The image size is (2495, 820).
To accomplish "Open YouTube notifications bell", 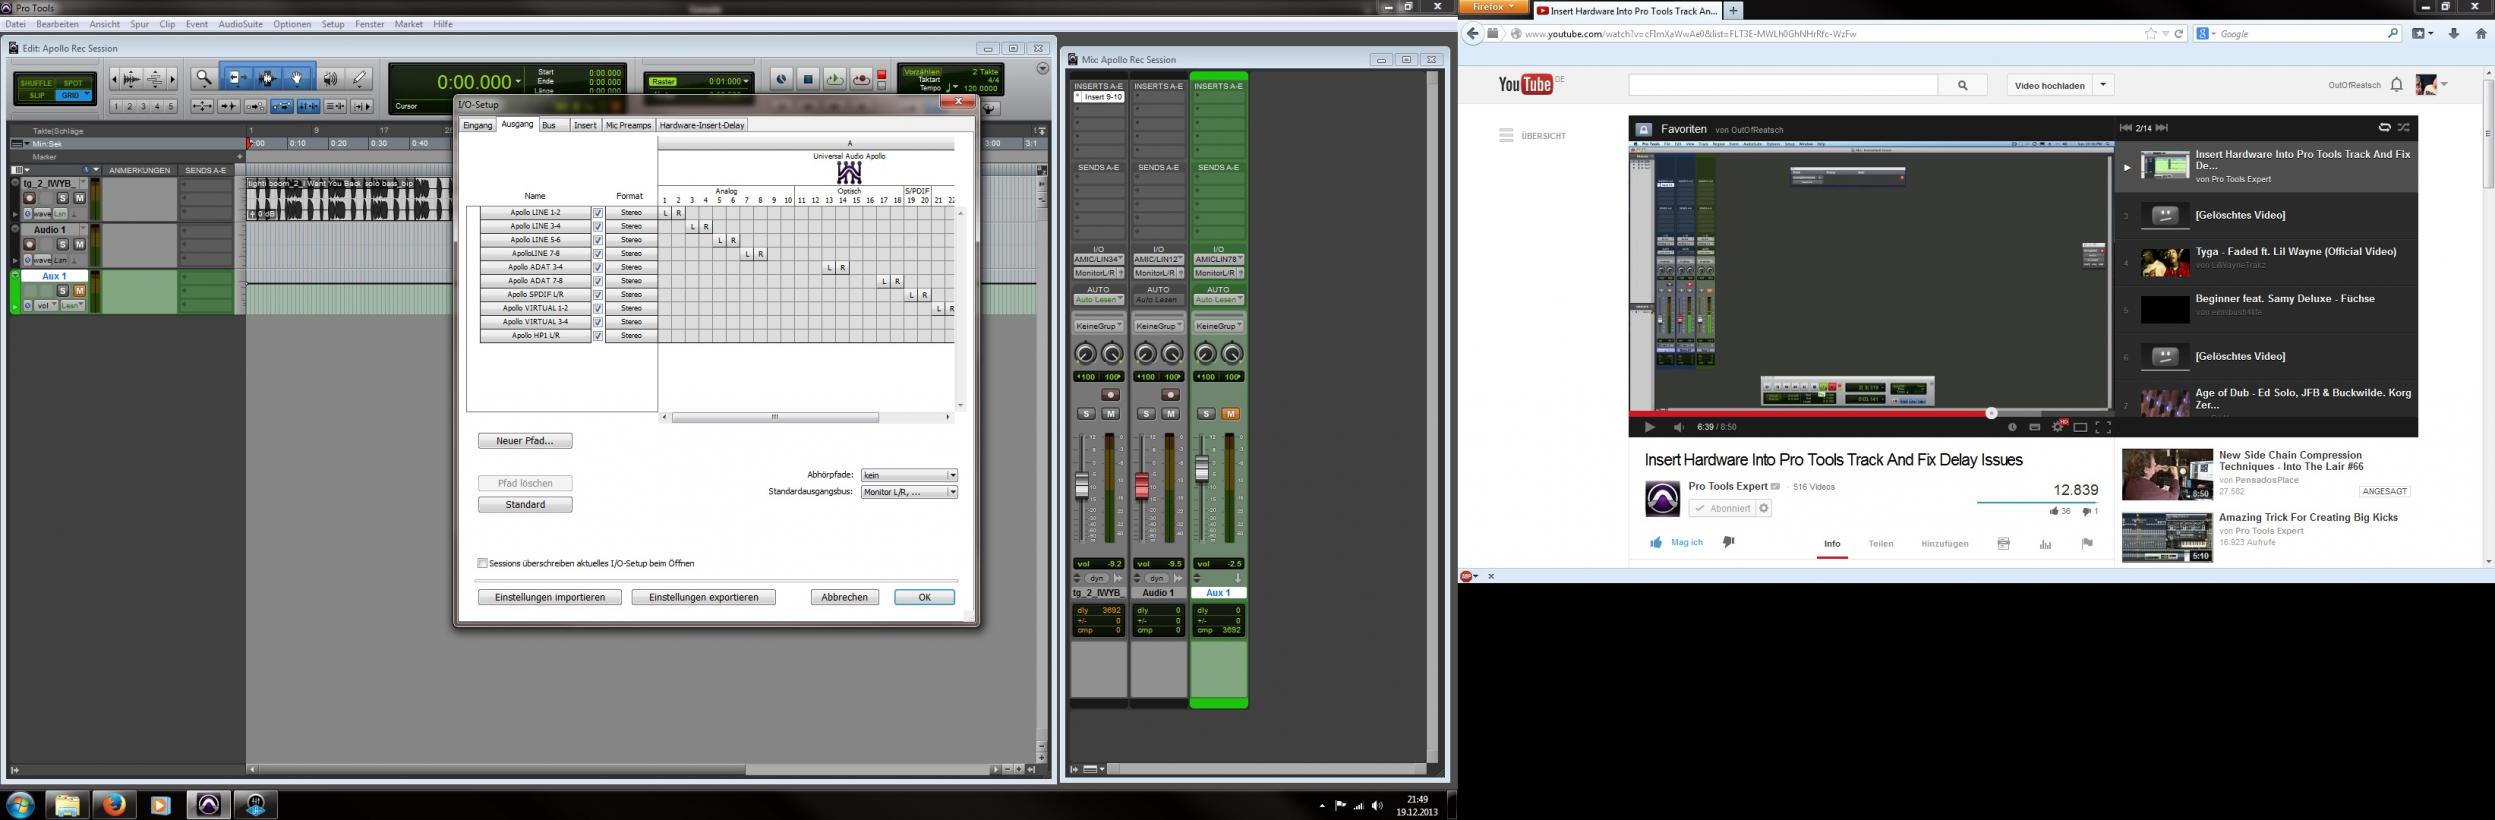I will click(2396, 85).
